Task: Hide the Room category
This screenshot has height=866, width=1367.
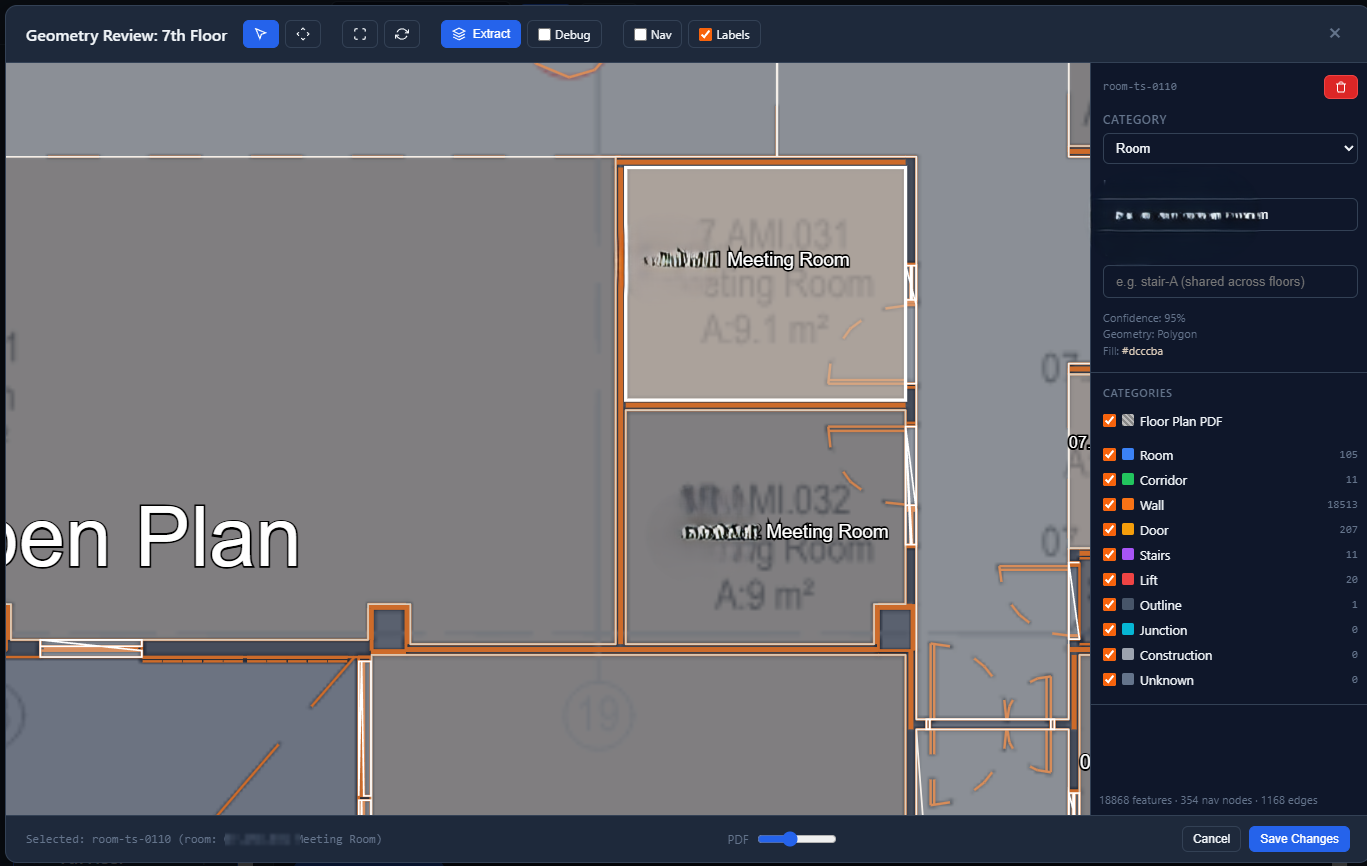Action: tap(1109, 455)
